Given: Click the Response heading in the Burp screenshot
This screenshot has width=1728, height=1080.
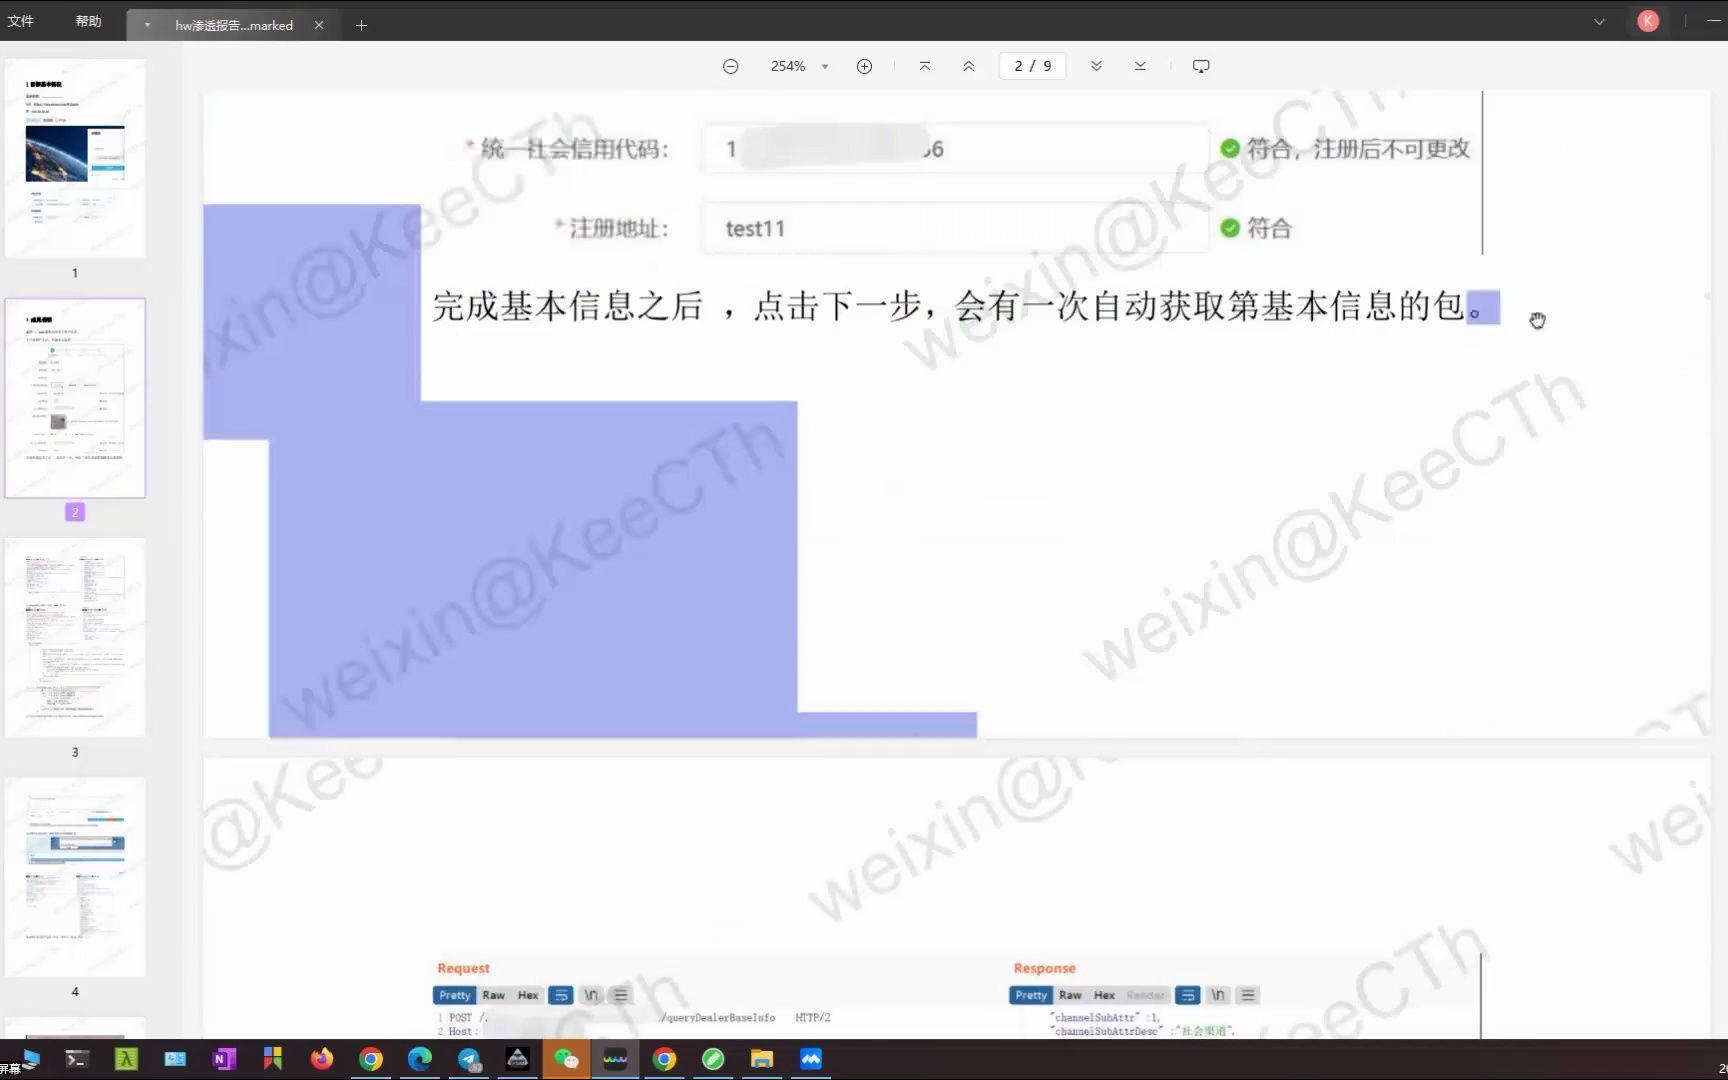Looking at the screenshot, I should pos(1044,968).
